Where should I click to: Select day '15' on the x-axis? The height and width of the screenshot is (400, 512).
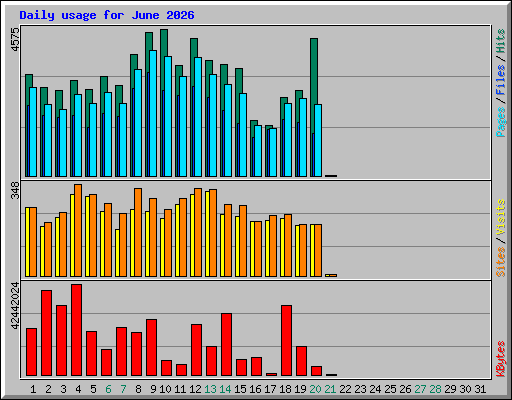(x=240, y=389)
